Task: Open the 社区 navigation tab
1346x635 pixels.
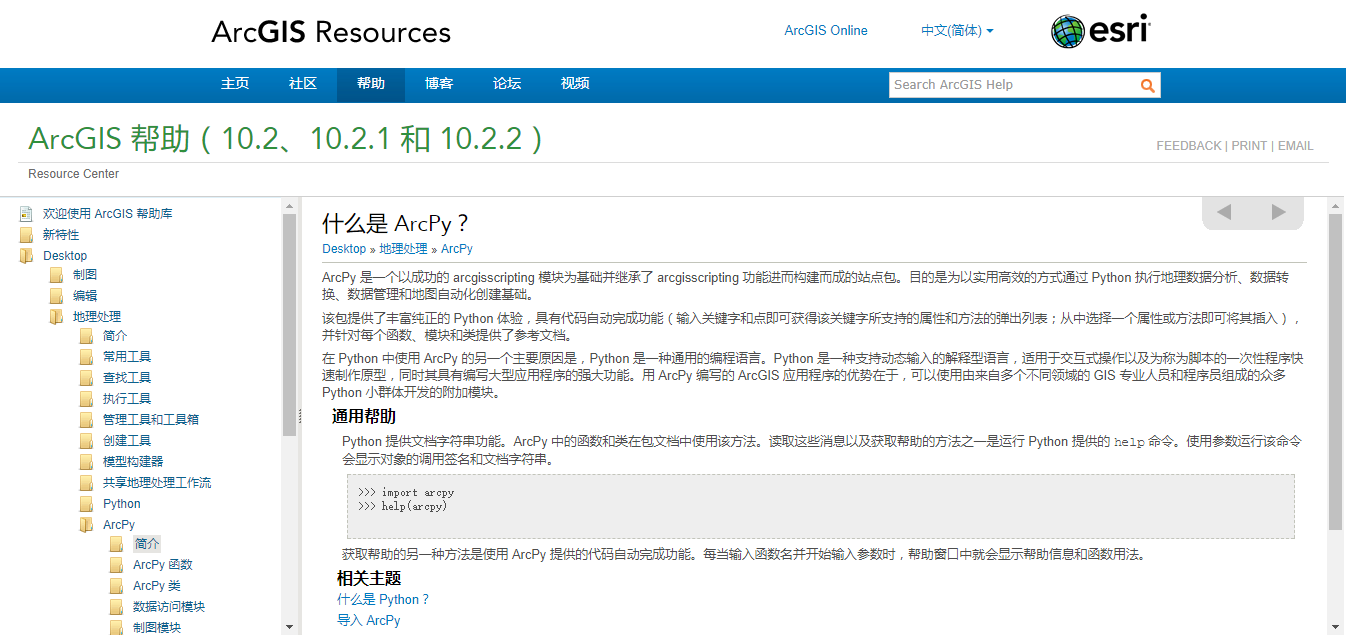Action: [x=303, y=84]
